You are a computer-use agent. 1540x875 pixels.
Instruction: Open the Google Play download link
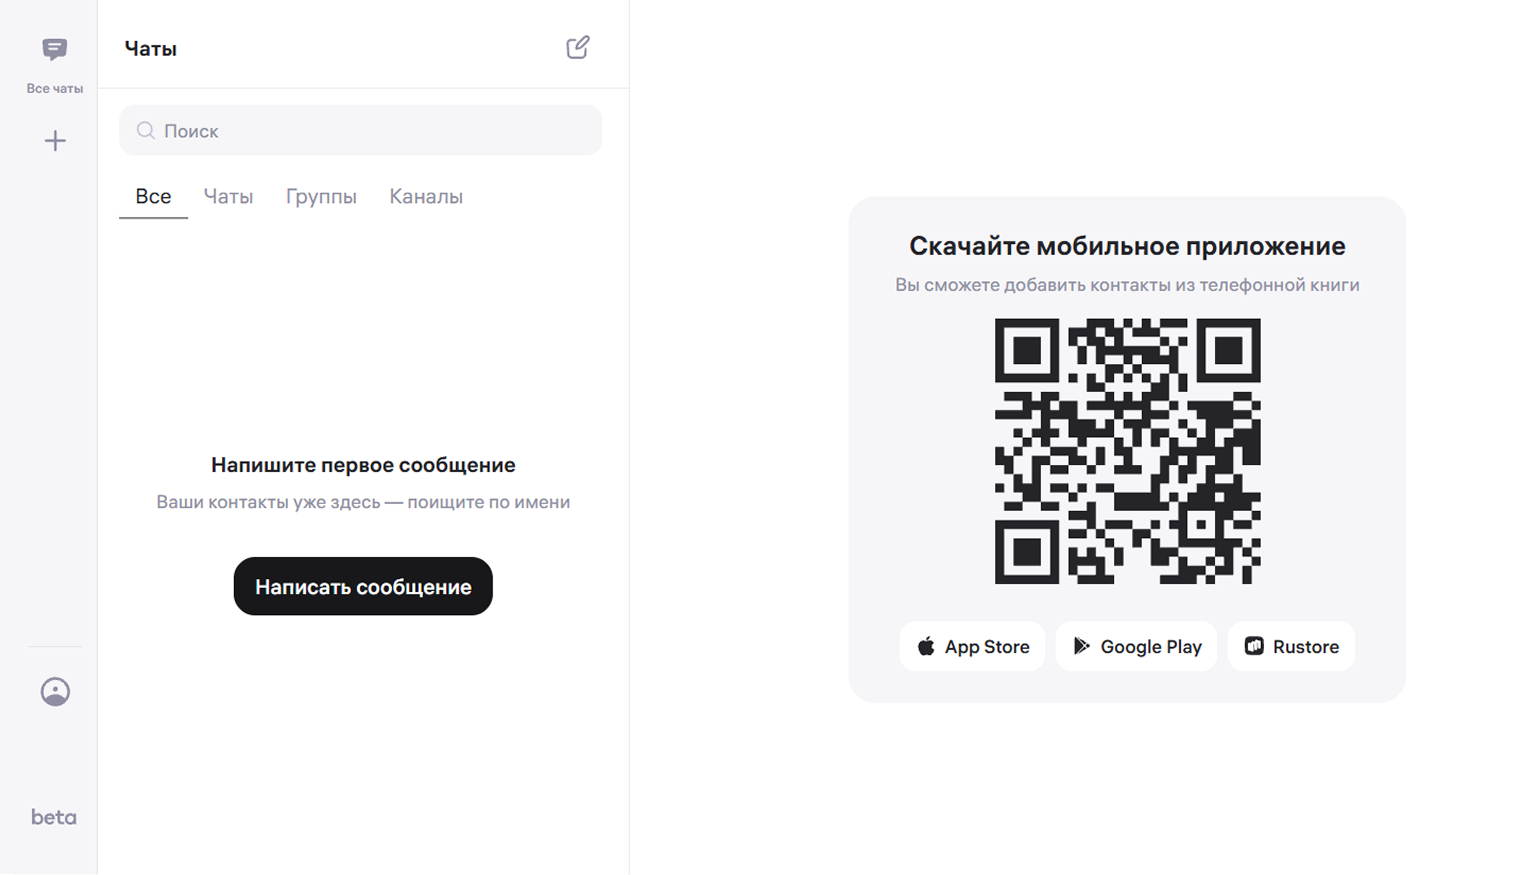(x=1136, y=646)
